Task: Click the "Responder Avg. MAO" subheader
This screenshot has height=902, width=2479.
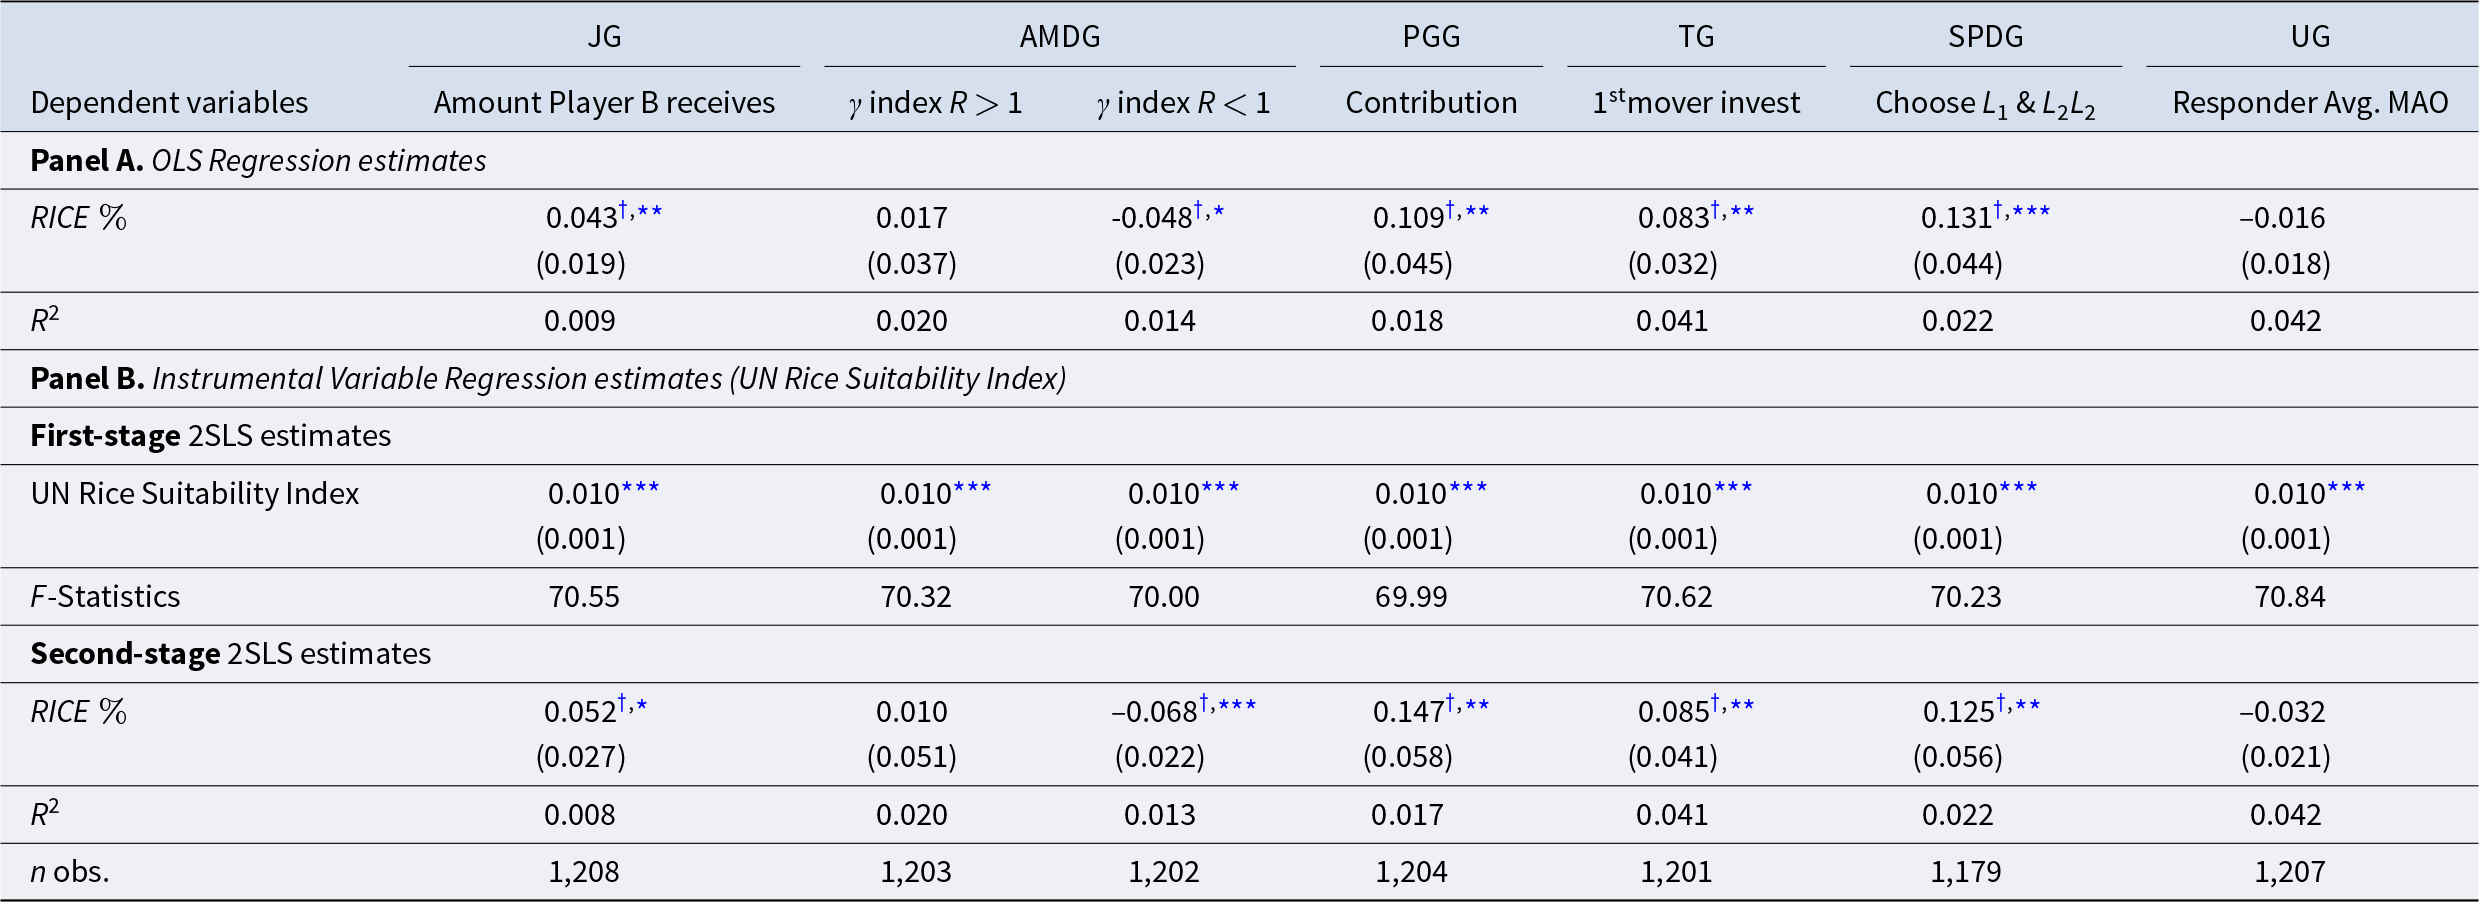Action: [2310, 103]
